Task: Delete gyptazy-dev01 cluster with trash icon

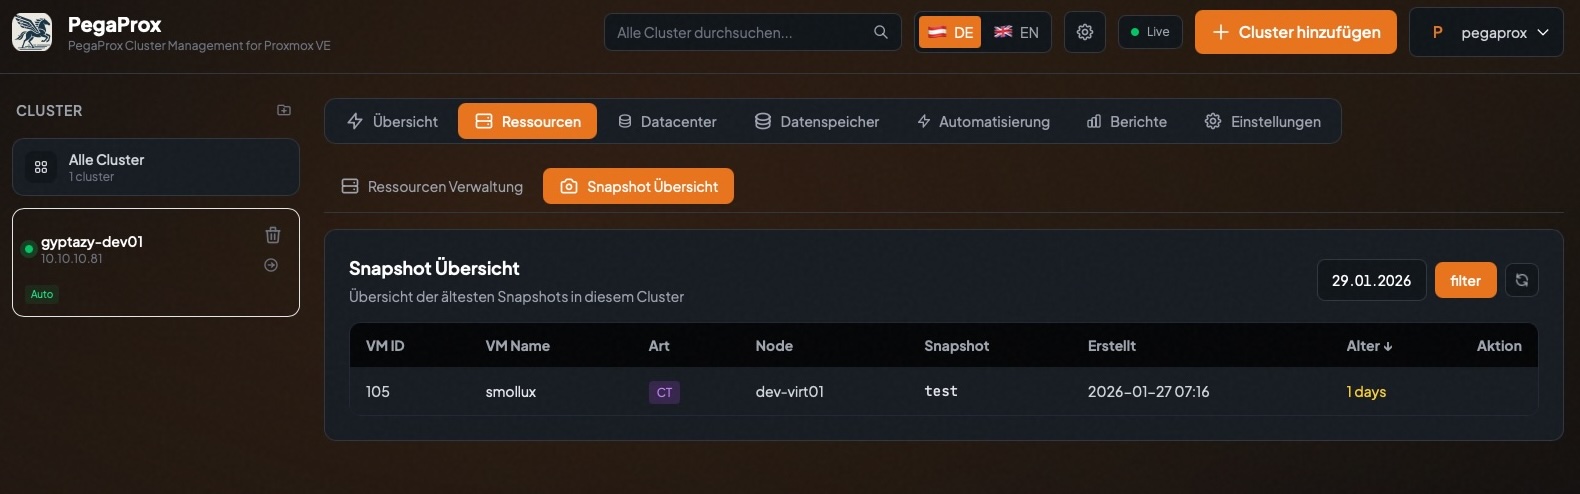Action: point(272,235)
